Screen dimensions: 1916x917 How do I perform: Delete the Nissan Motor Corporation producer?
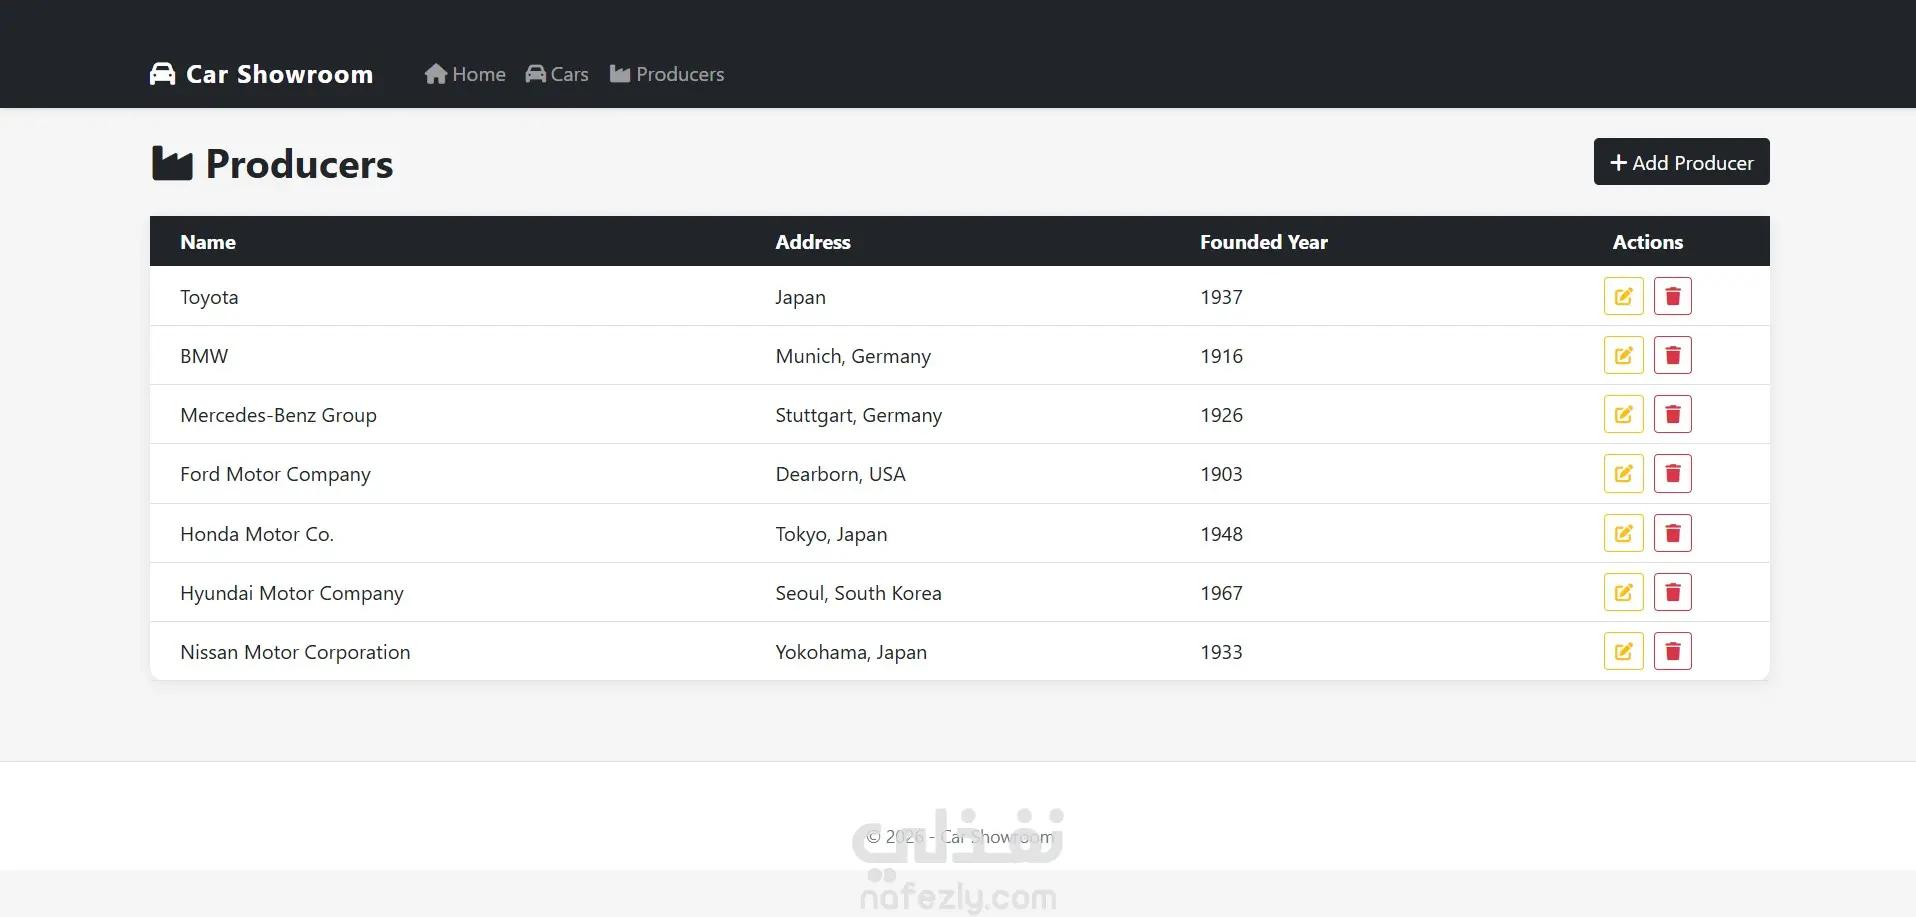click(x=1672, y=651)
